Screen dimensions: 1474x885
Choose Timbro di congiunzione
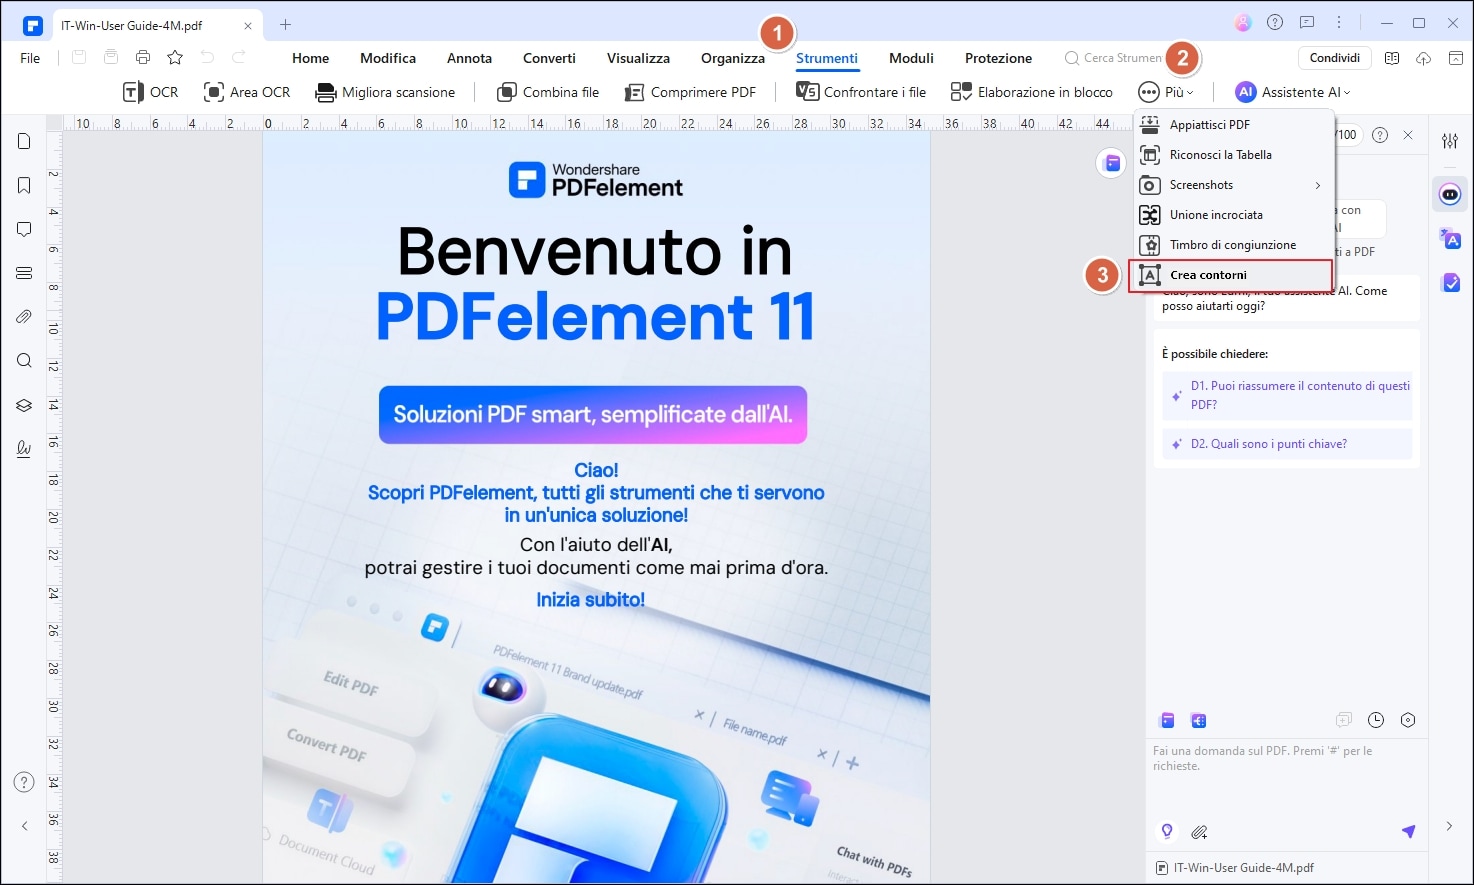(x=1234, y=245)
